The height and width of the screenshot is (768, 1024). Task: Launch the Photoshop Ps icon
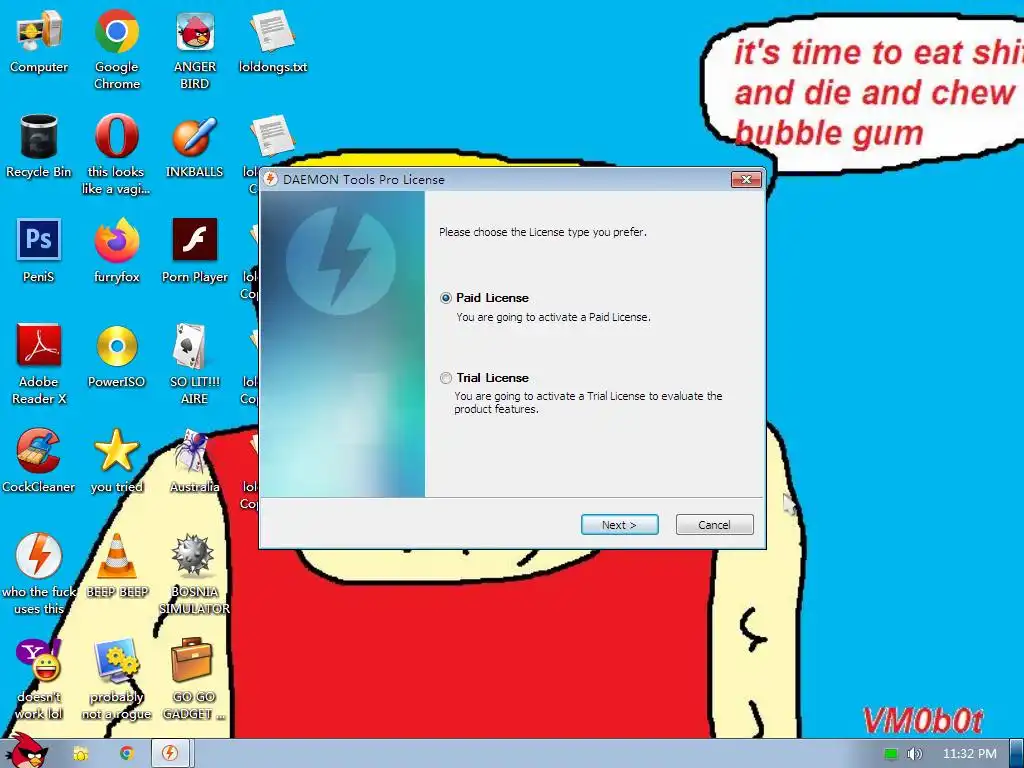coord(39,240)
